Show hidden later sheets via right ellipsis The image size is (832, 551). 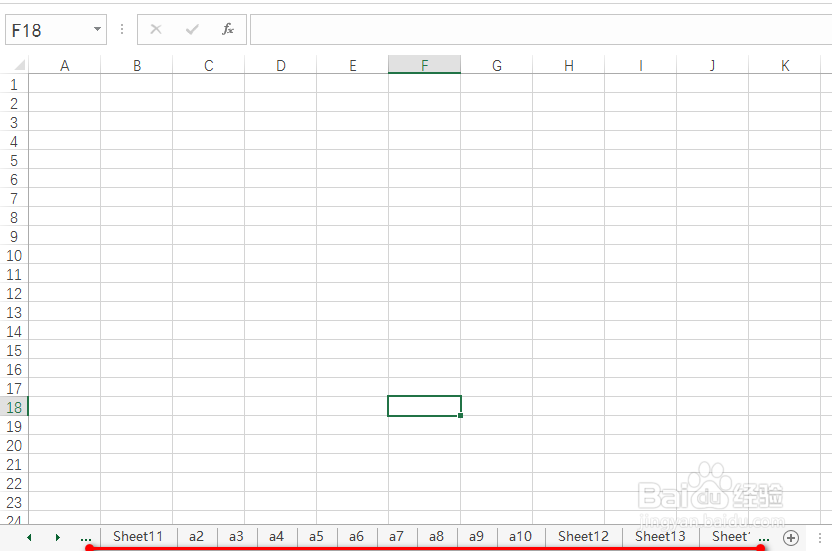764,538
